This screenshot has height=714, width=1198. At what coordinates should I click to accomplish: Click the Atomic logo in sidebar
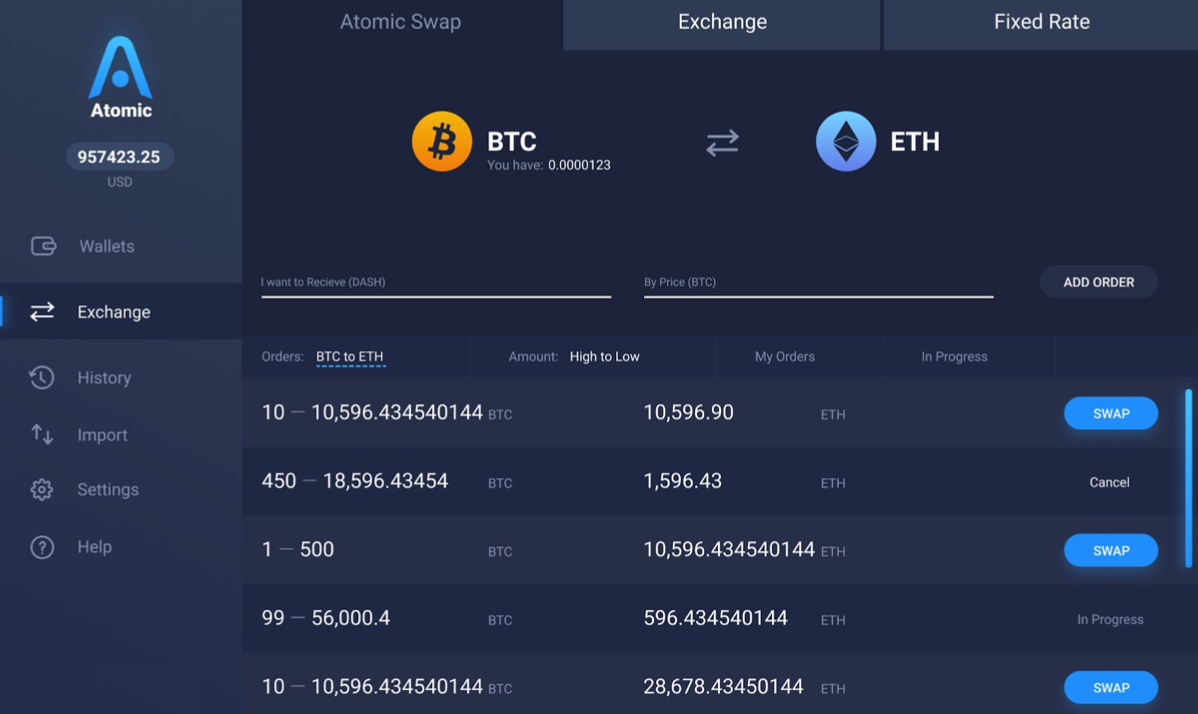tap(121, 77)
